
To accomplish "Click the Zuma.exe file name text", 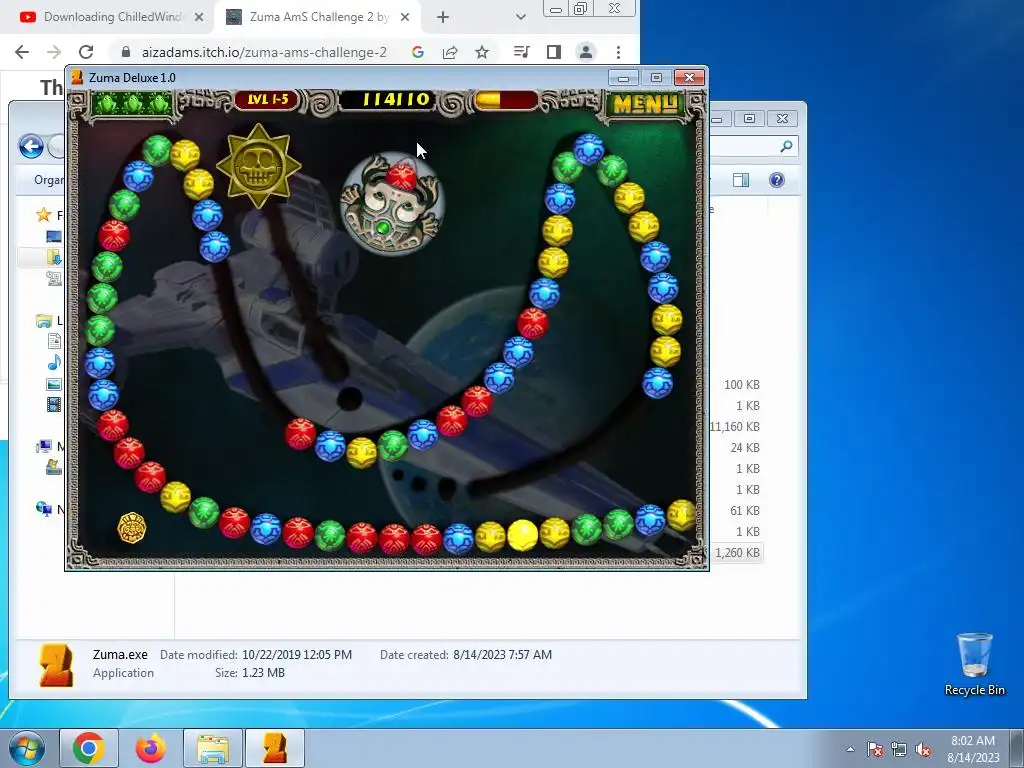I will point(120,654).
